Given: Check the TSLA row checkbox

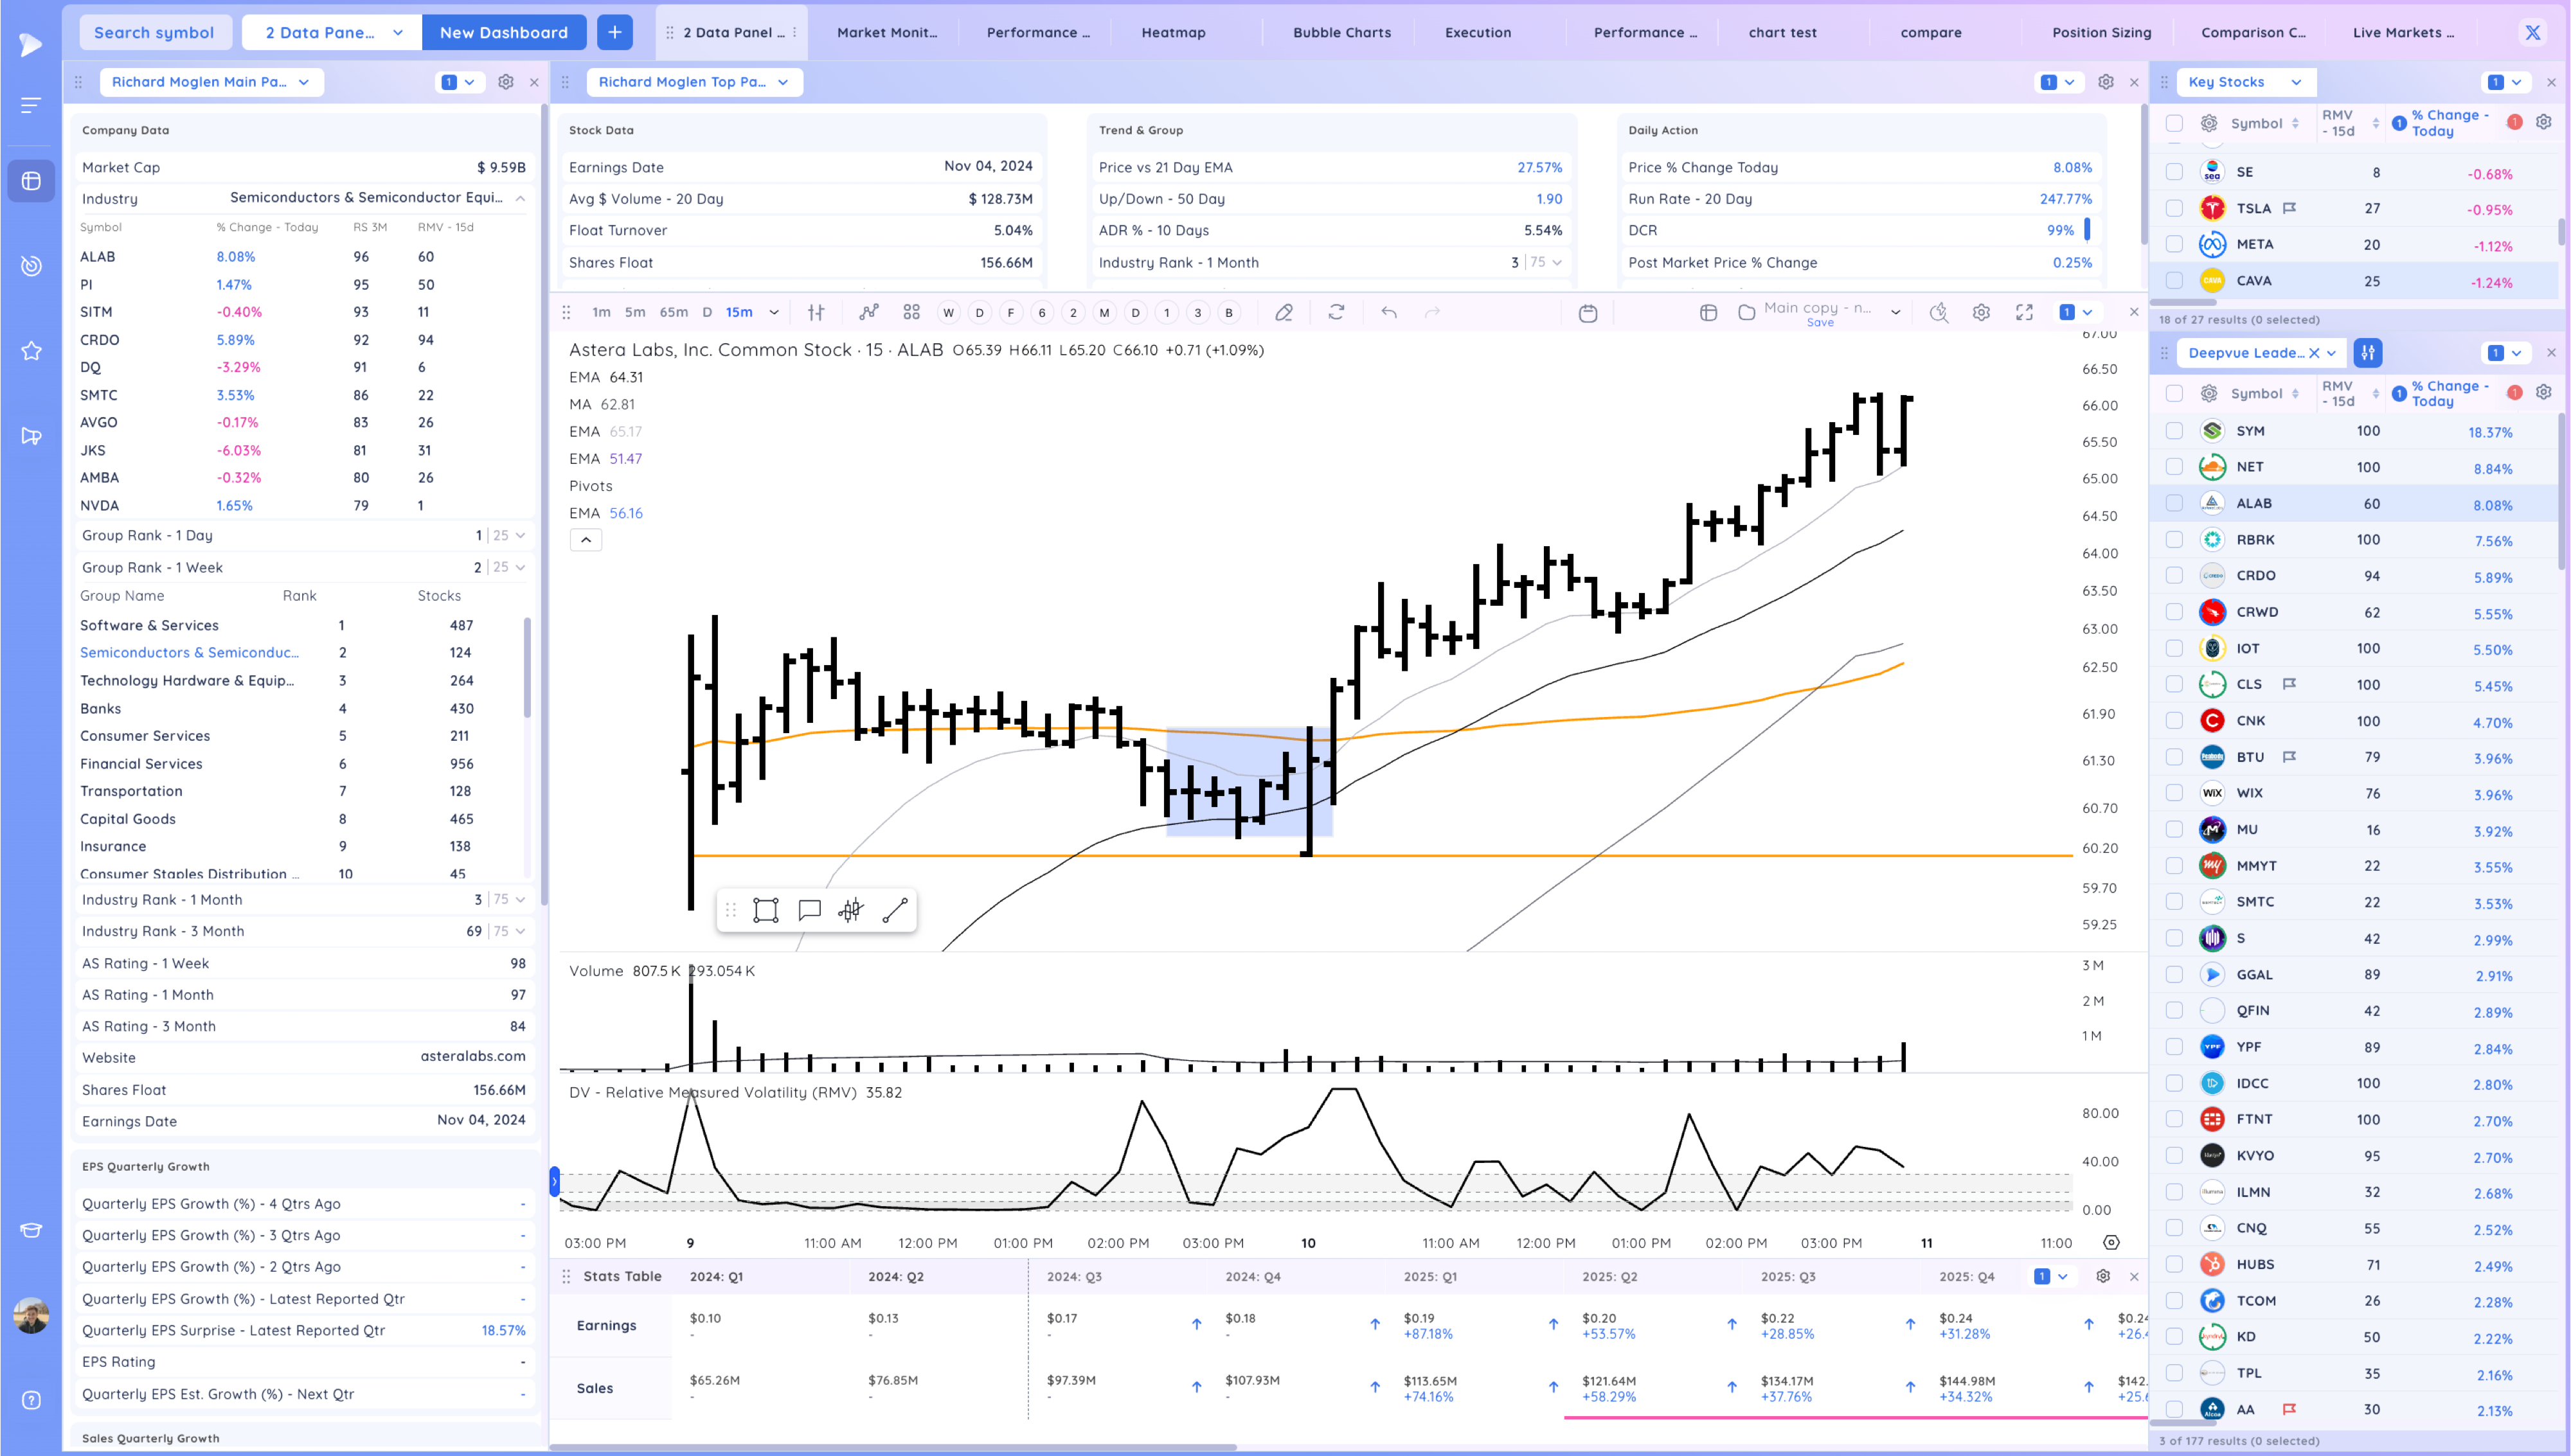Looking at the screenshot, I should [2174, 208].
